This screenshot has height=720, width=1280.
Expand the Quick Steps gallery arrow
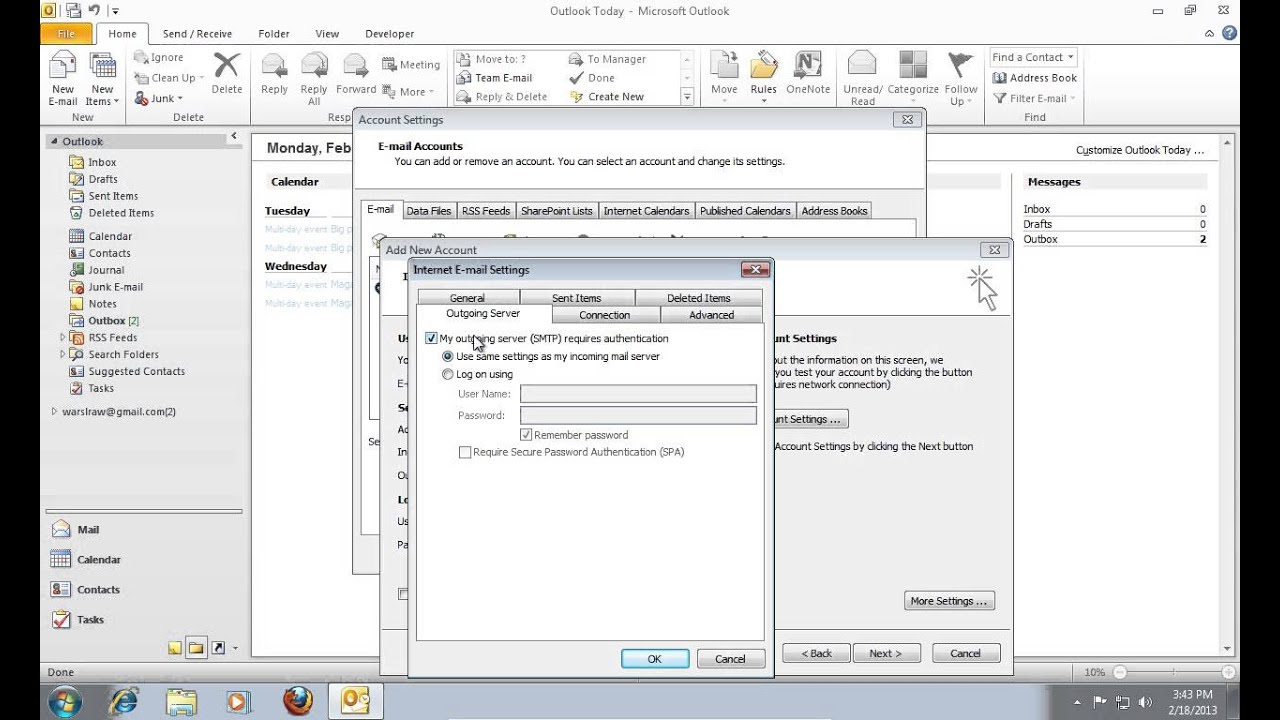687,97
